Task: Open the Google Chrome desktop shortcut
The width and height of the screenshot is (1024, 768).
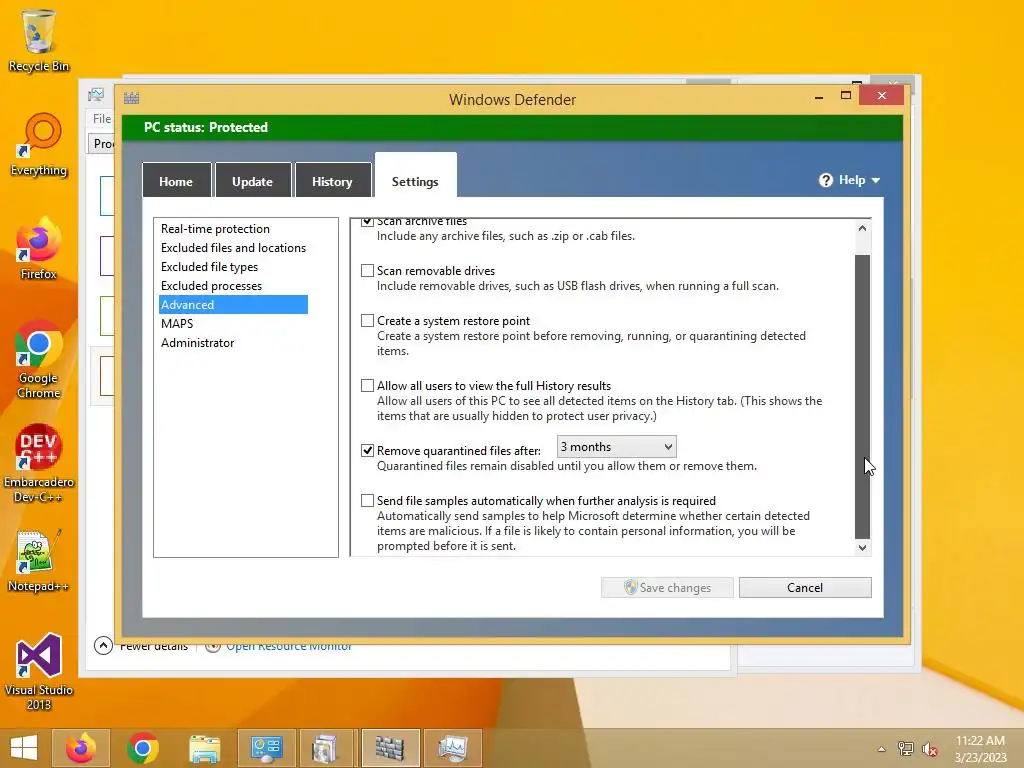Action: pyautogui.click(x=39, y=359)
